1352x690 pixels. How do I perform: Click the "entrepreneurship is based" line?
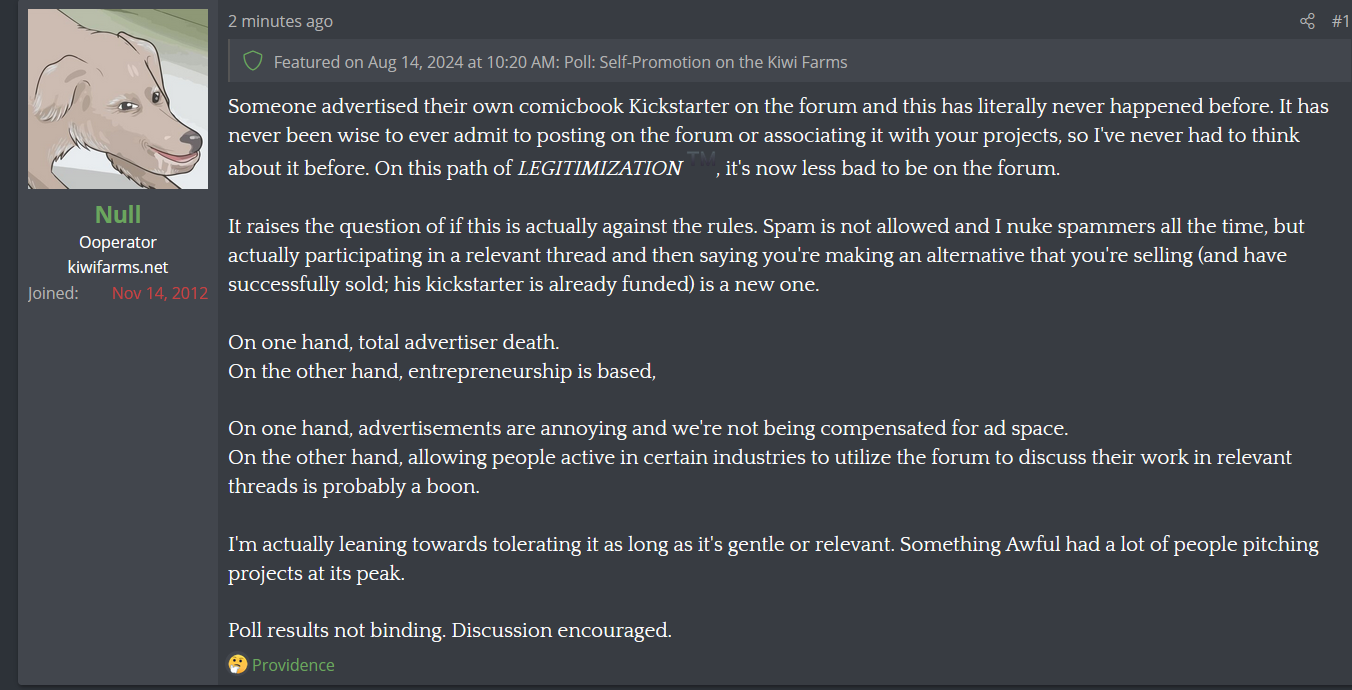(442, 371)
